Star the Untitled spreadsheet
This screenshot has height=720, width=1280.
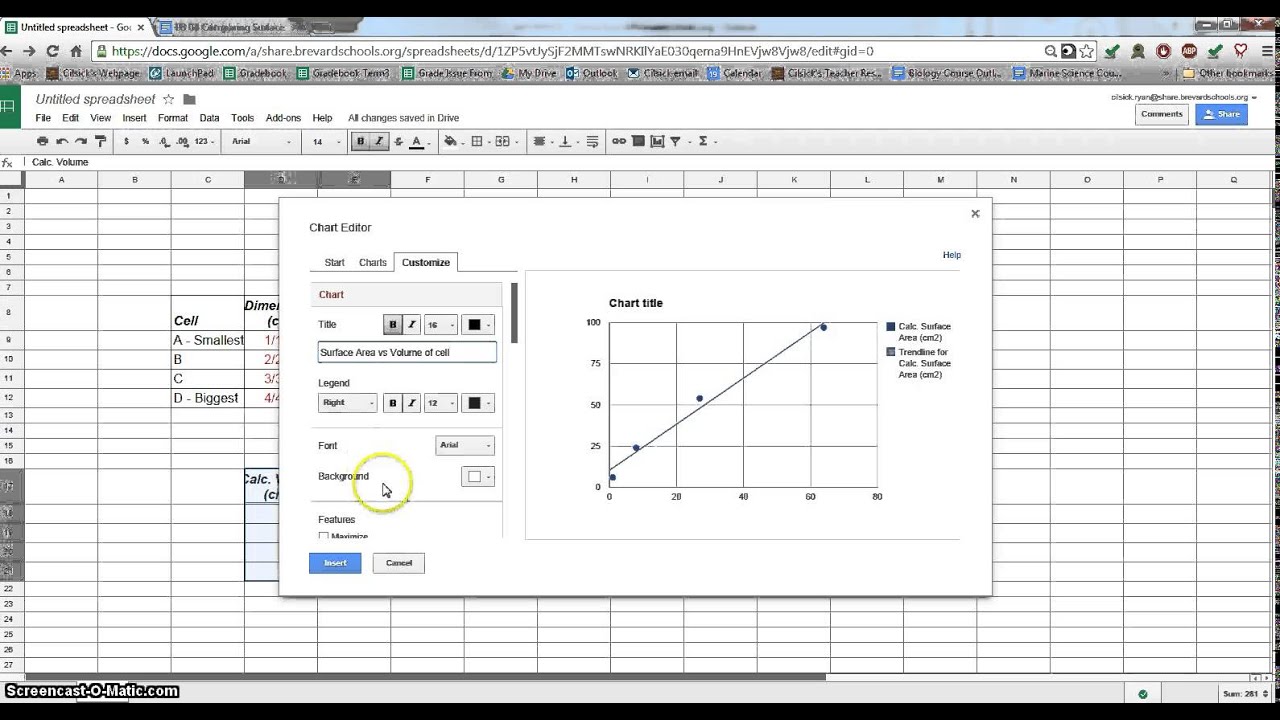(x=169, y=99)
